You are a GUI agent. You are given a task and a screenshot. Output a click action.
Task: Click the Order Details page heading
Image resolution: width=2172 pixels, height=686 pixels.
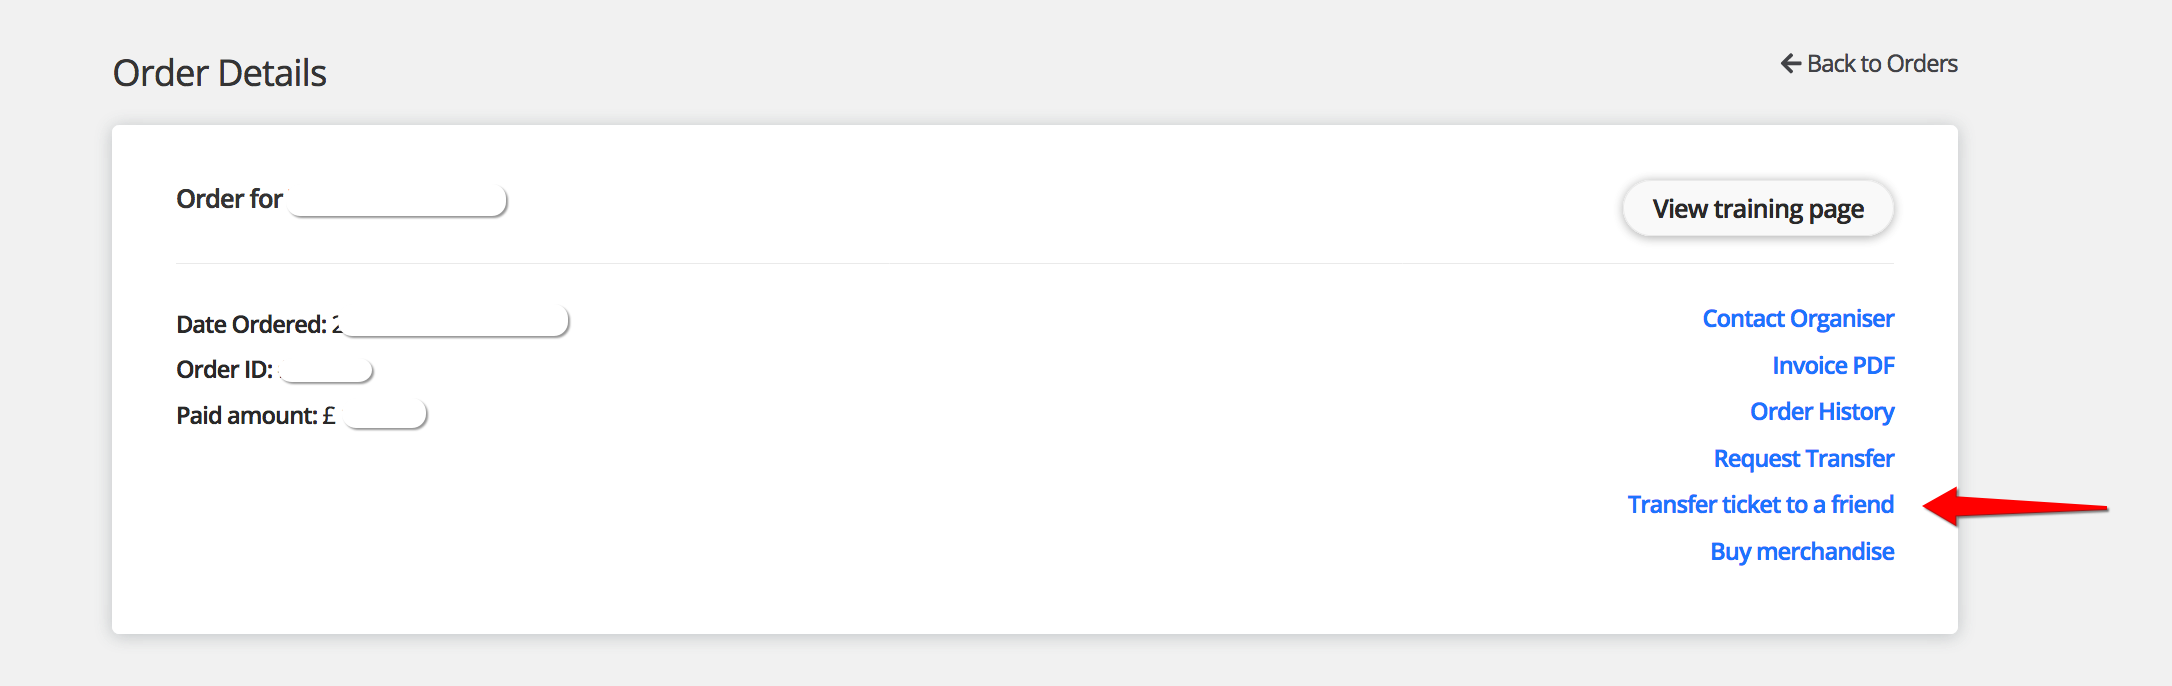pyautogui.click(x=219, y=73)
